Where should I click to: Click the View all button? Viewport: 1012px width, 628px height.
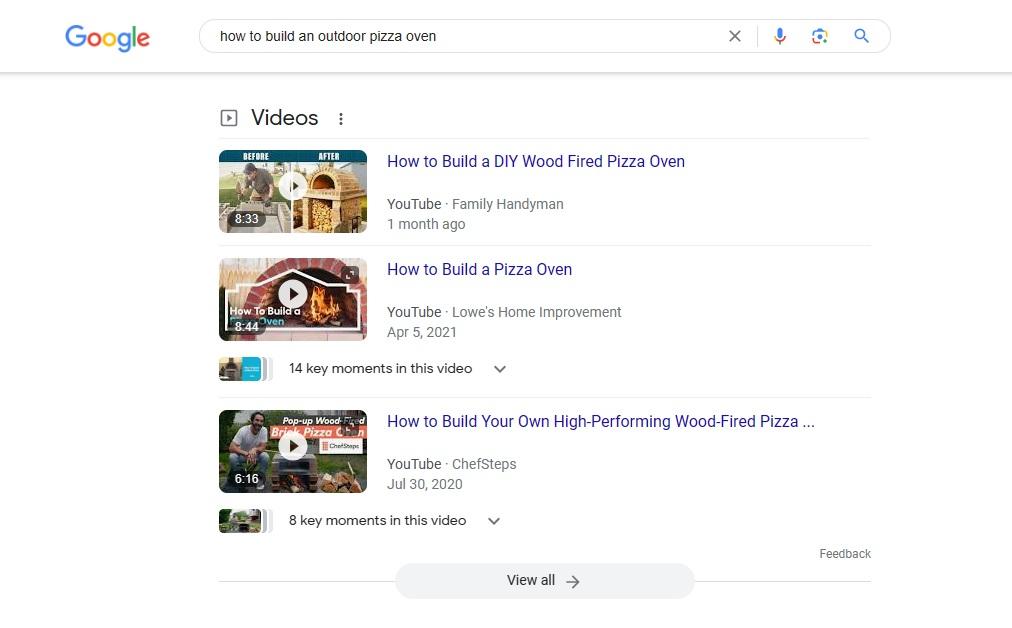tap(544, 581)
